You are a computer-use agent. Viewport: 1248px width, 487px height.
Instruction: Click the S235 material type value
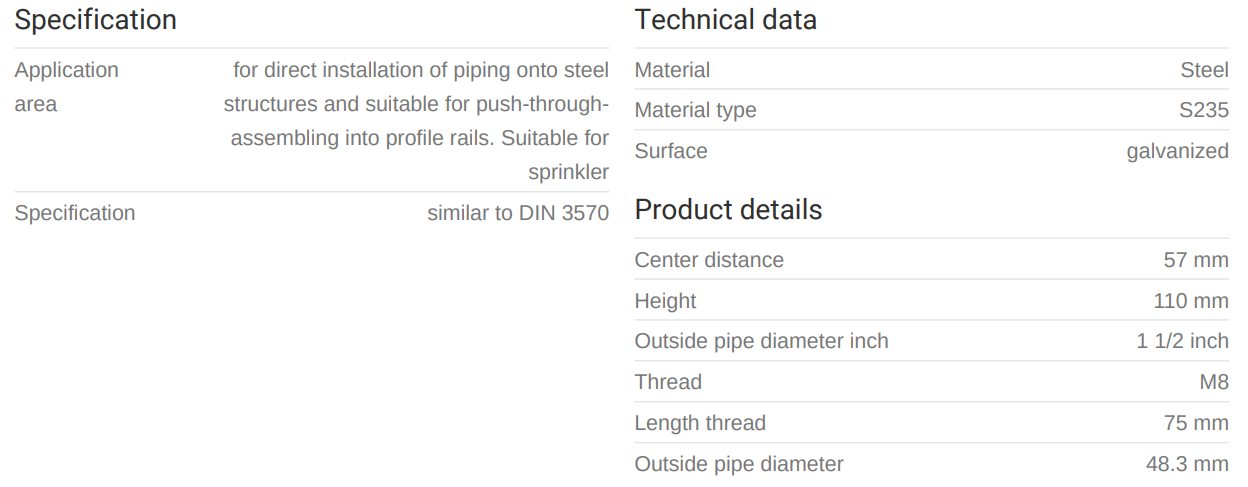[x=1203, y=110]
